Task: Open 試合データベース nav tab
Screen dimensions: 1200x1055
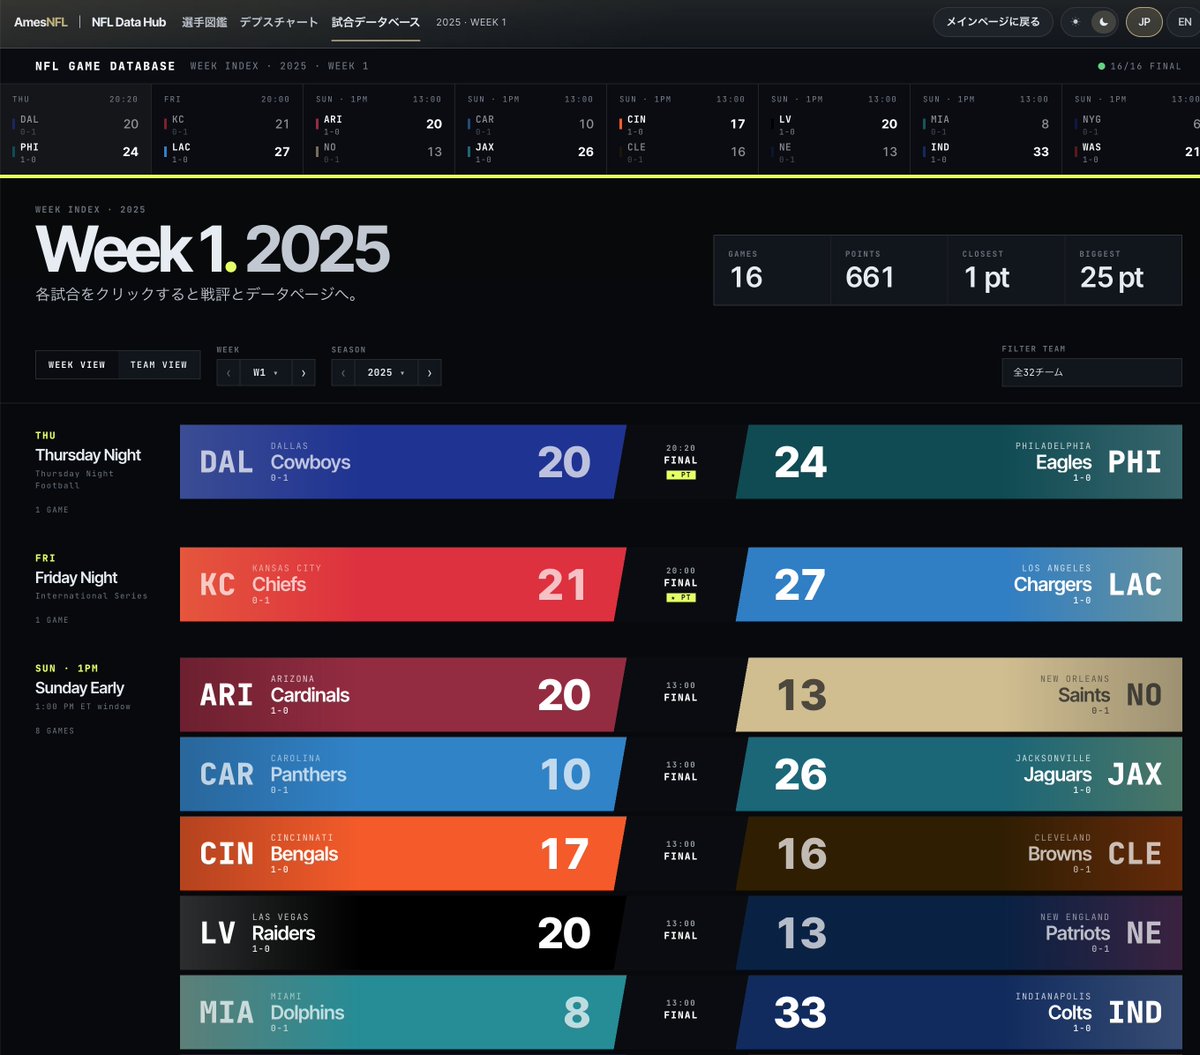Action: pyautogui.click(x=376, y=22)
